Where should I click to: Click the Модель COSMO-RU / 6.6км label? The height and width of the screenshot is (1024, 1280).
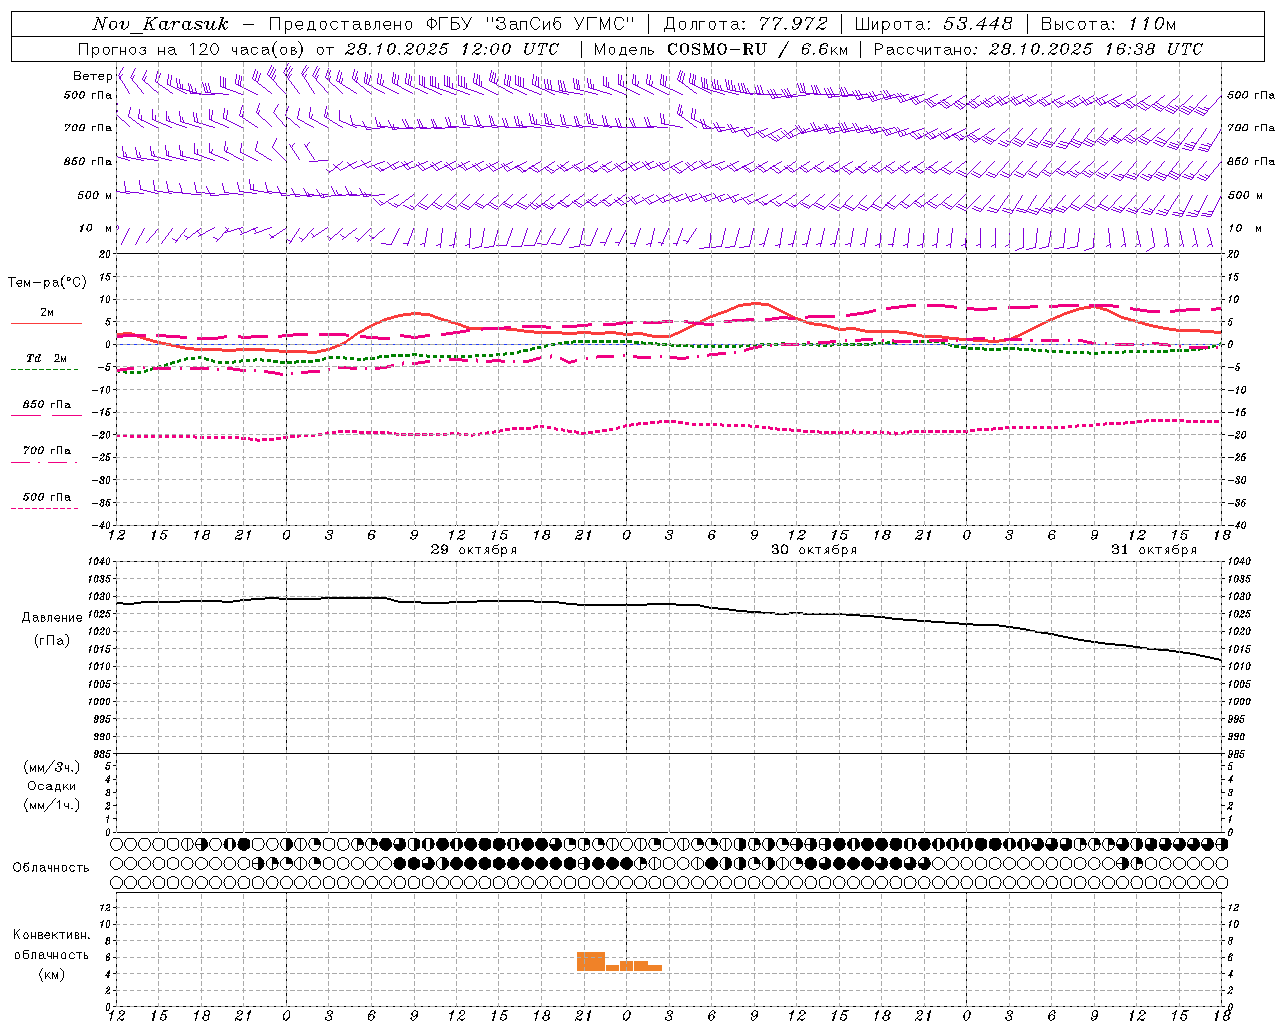pyautogui.click(x=721, y=49)
